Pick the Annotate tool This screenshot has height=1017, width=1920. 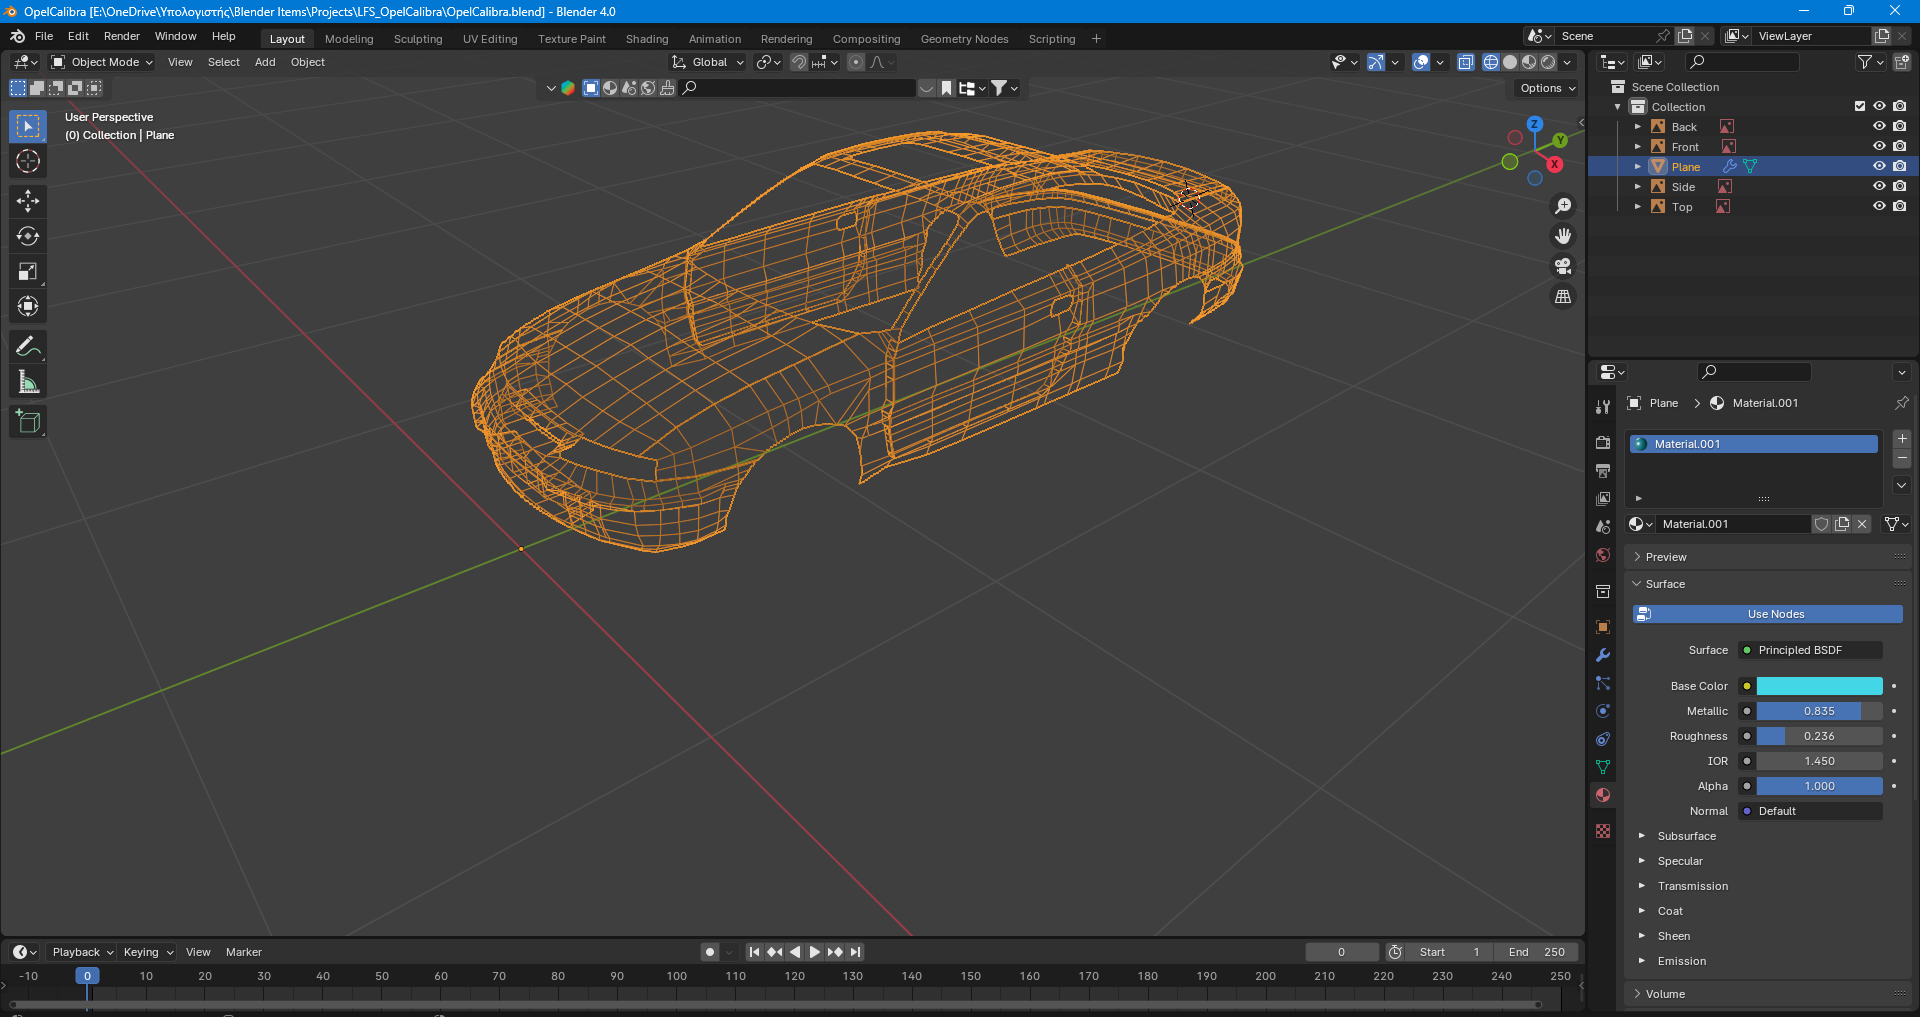[28, 347]
